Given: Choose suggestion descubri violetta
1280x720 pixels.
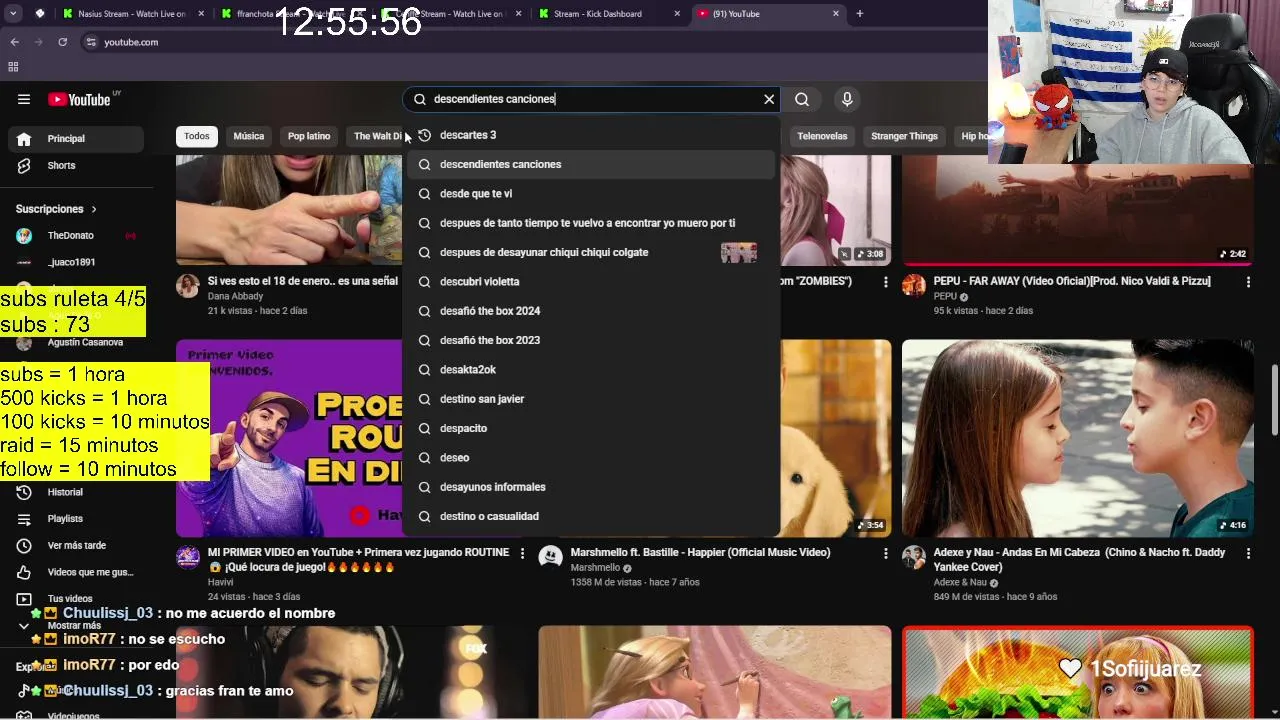Looking at the screenshot, I should click(590, 282).
